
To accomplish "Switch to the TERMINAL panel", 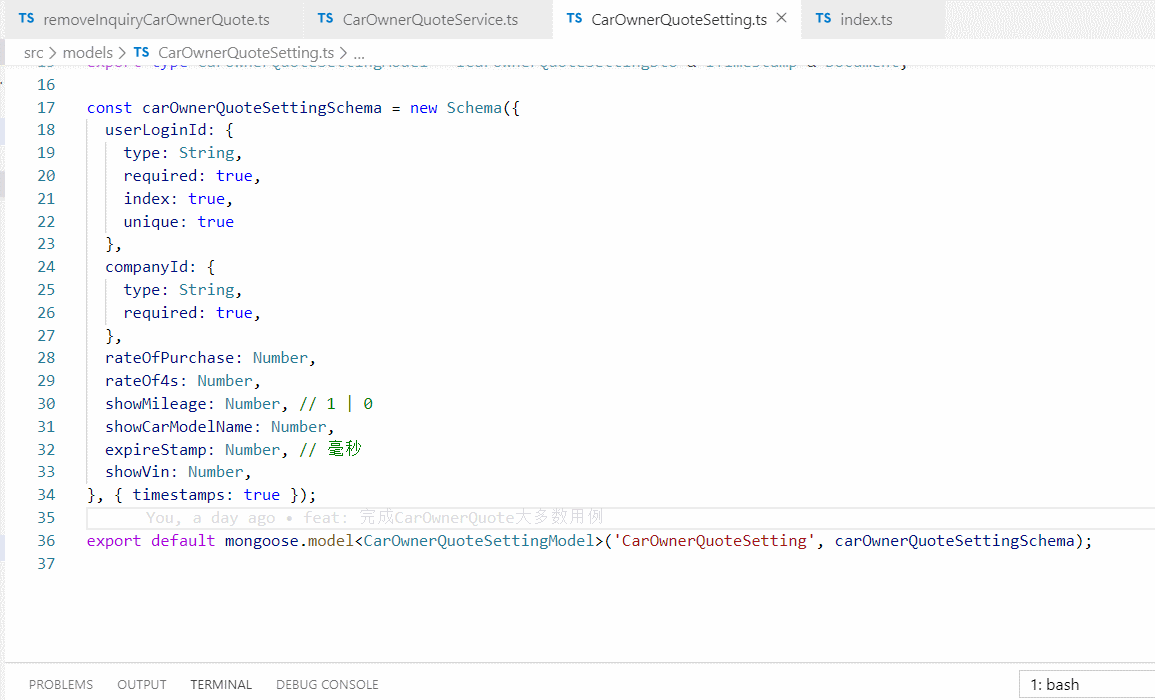I will coord(220,684).
